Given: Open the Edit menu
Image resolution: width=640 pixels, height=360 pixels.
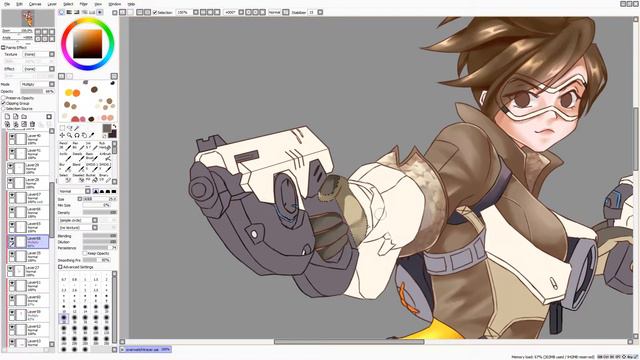Looking at the screenshot, I should [x=19, y=4].
